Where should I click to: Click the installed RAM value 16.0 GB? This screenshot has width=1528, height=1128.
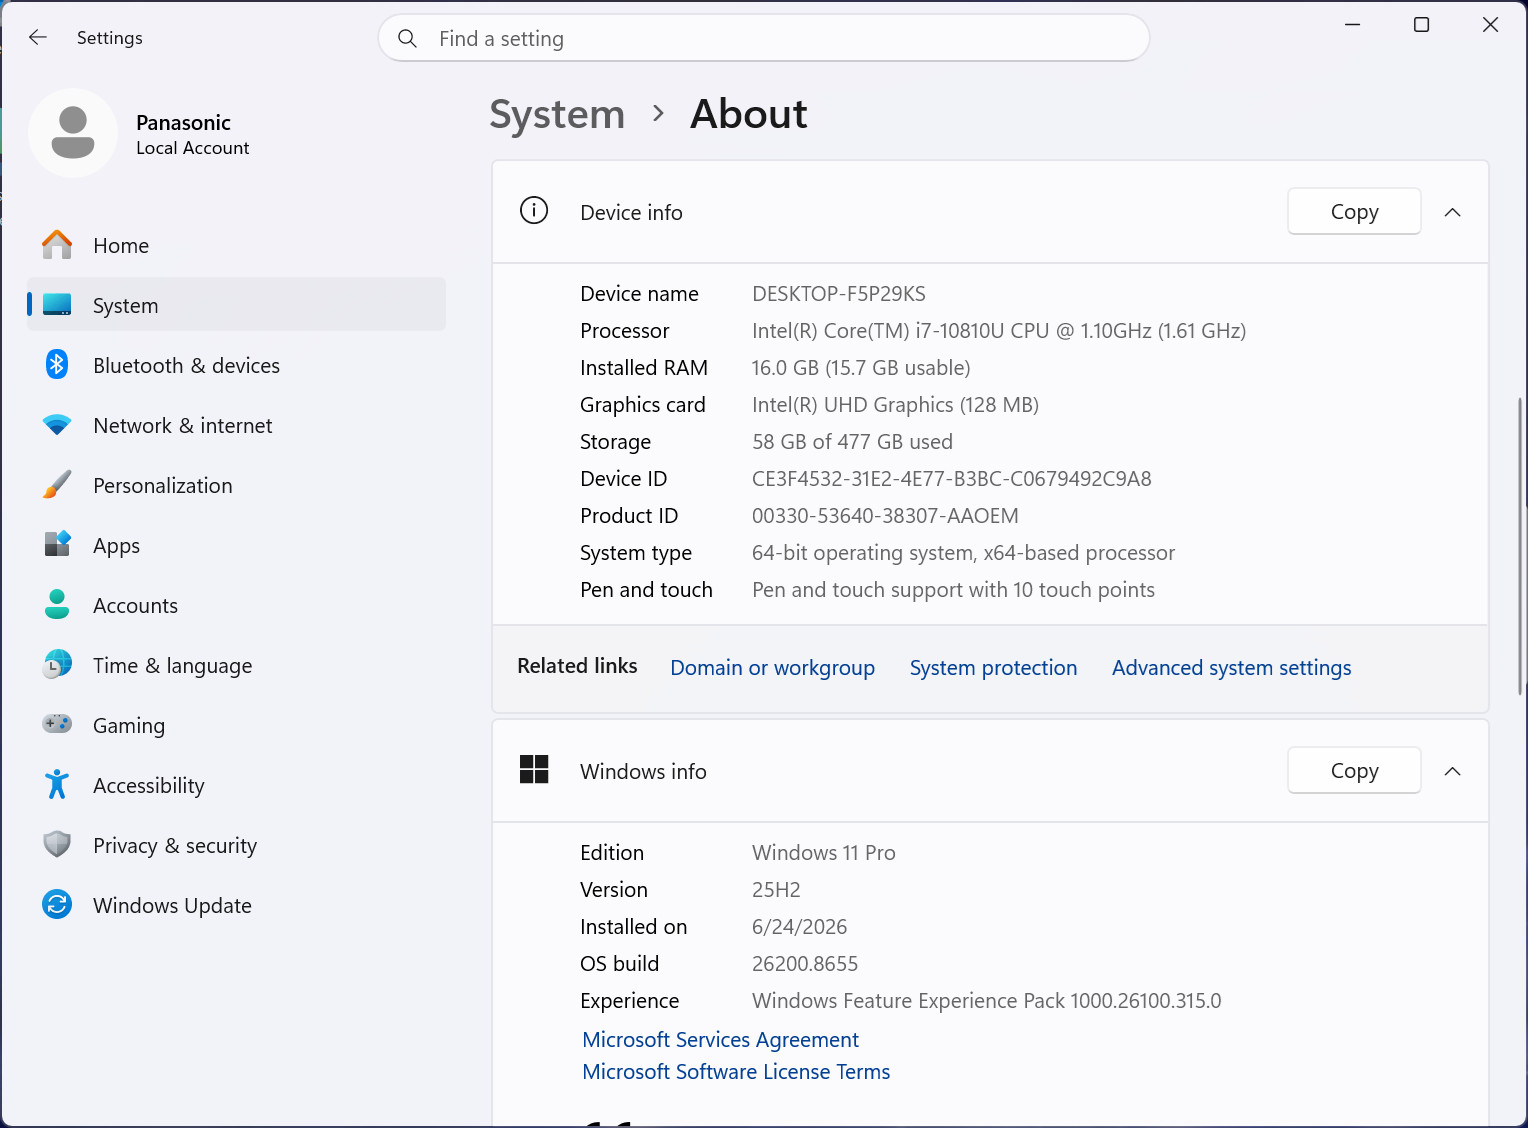[861, 367]
